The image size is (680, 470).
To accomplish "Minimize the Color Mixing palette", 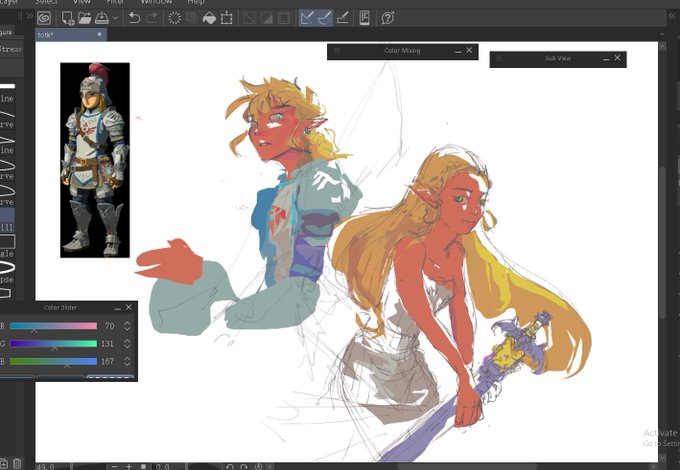I will [458, 51].
